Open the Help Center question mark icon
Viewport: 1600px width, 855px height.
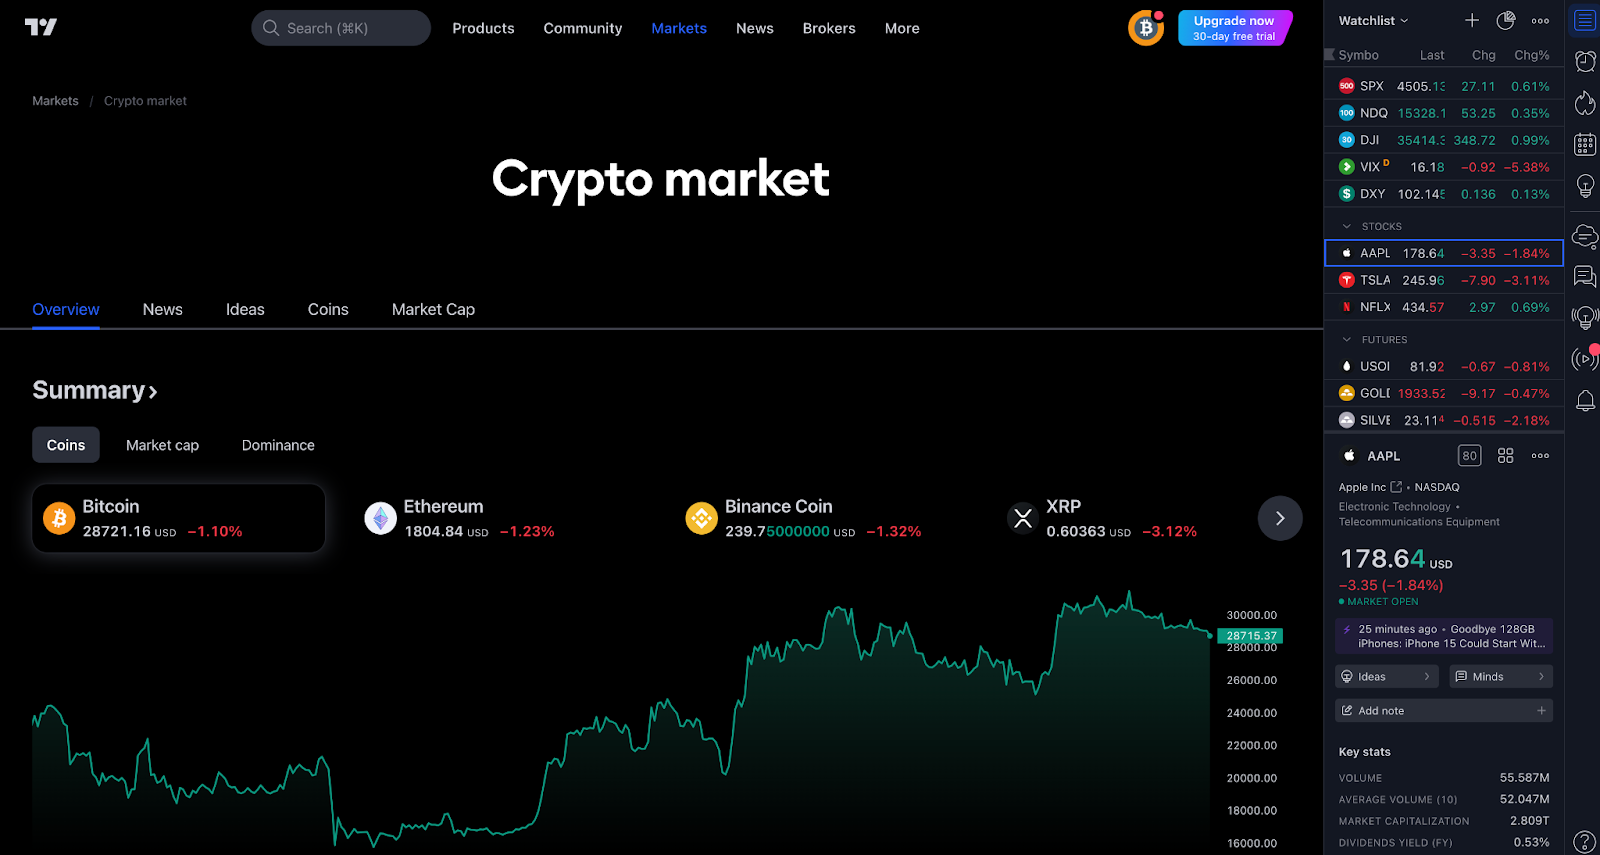1585,842
